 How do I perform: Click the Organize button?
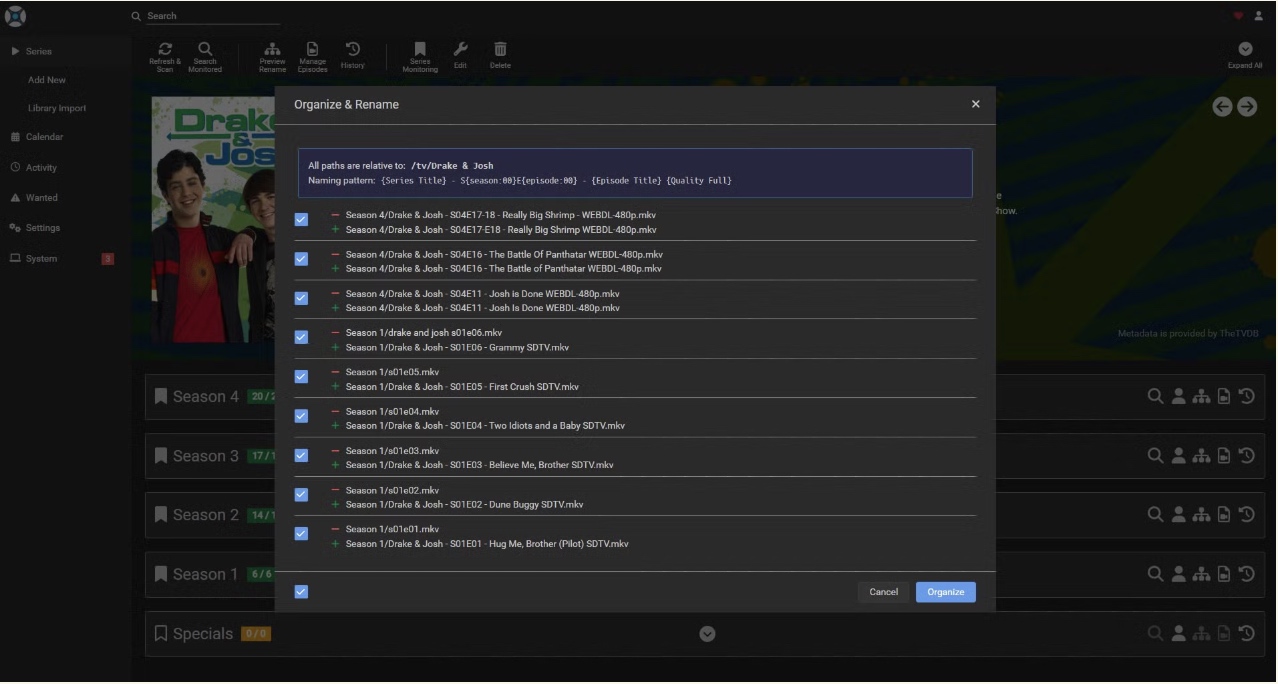click(x=946, y=592)
